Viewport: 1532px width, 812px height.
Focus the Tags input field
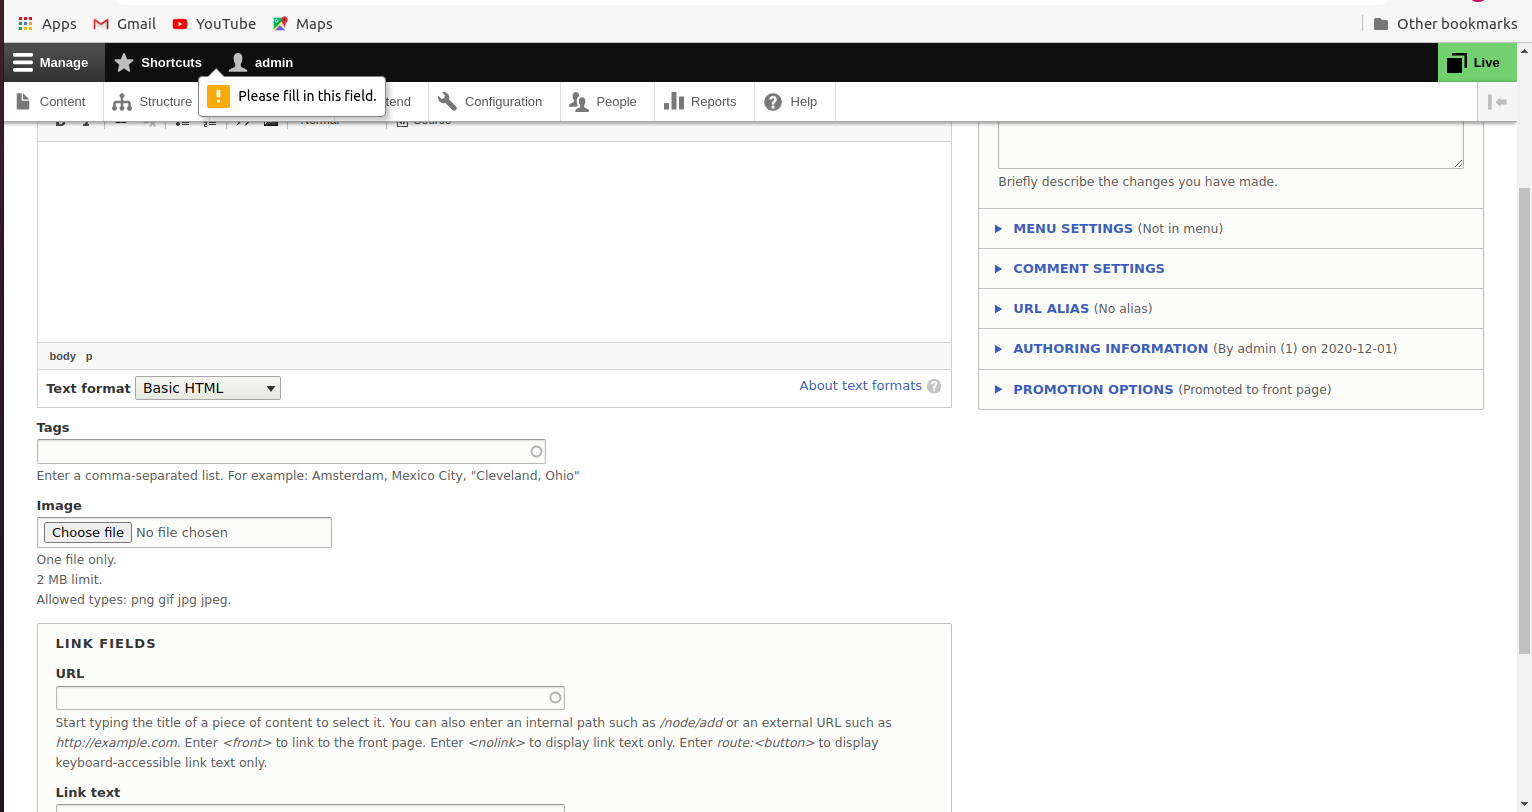(x=291, y=451)
